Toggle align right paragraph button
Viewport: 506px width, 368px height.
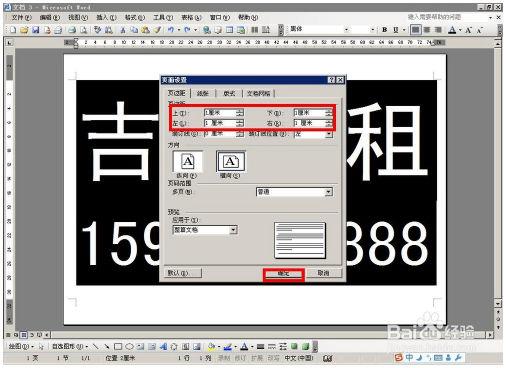[438, 30]
